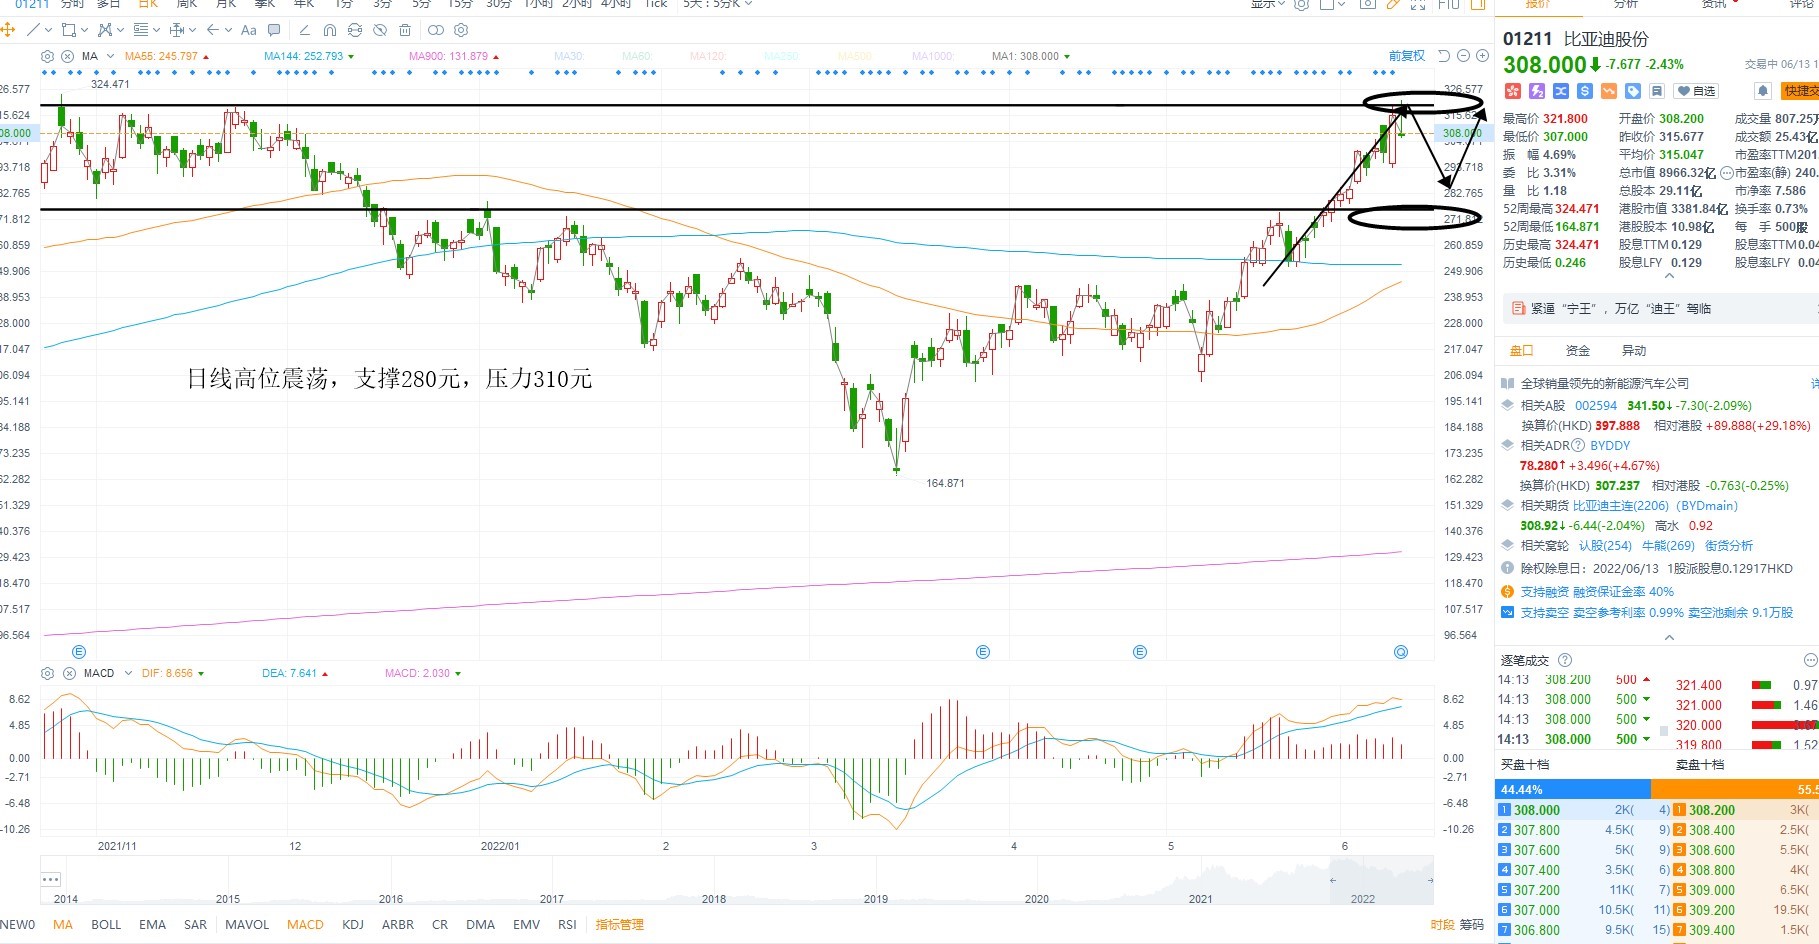Click the timeline navigator ellipsis handle

[51, 879]
